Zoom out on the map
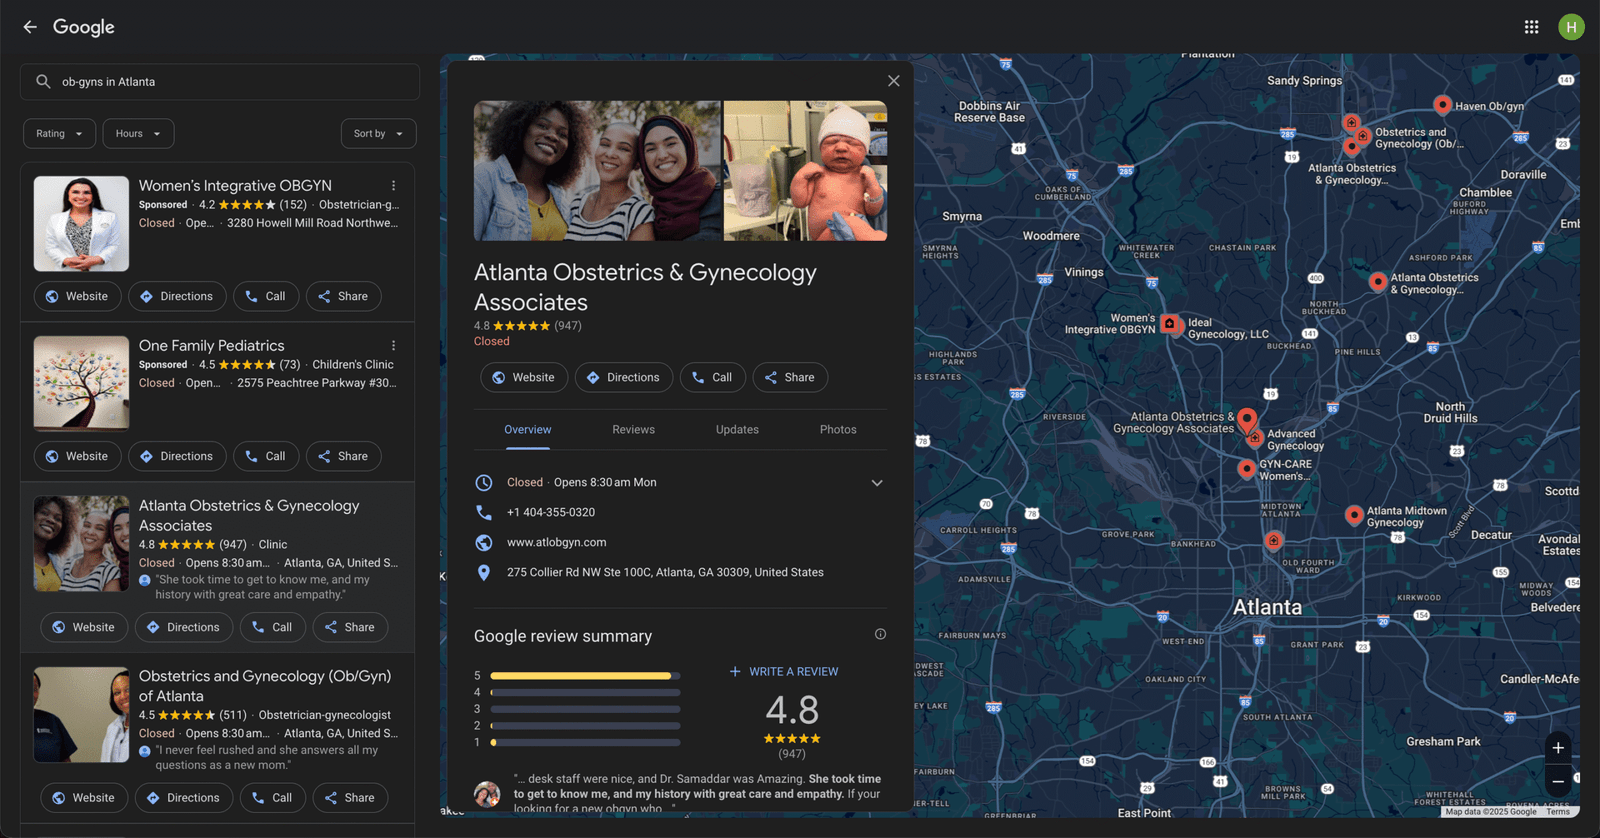Image resolution: width=1600 pixels, height=838 pixels. (x=1558, y=782)
